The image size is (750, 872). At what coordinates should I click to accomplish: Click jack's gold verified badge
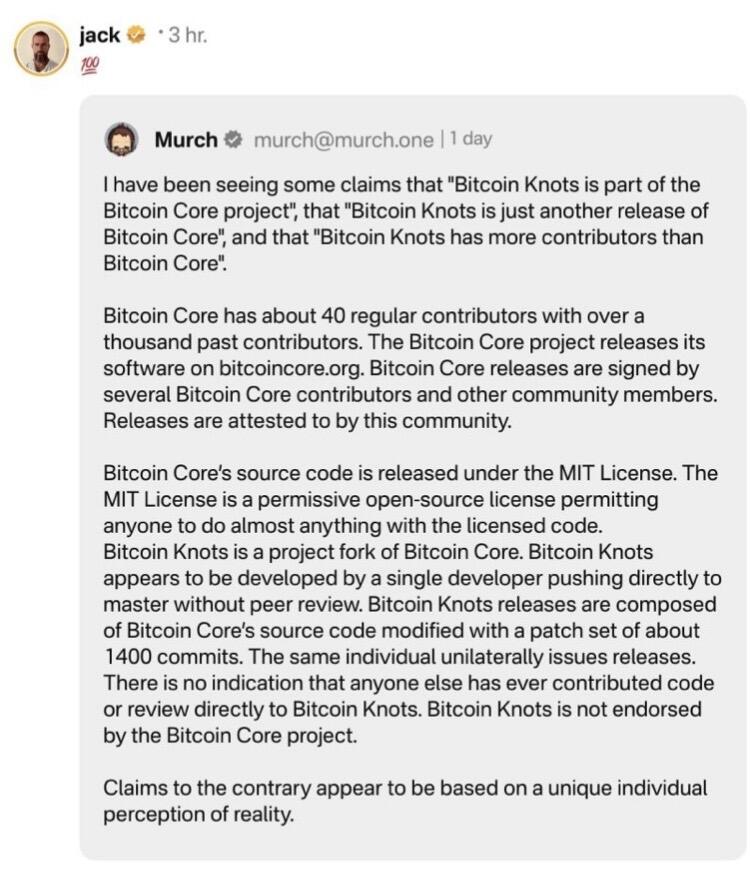[x=135, y=36]
